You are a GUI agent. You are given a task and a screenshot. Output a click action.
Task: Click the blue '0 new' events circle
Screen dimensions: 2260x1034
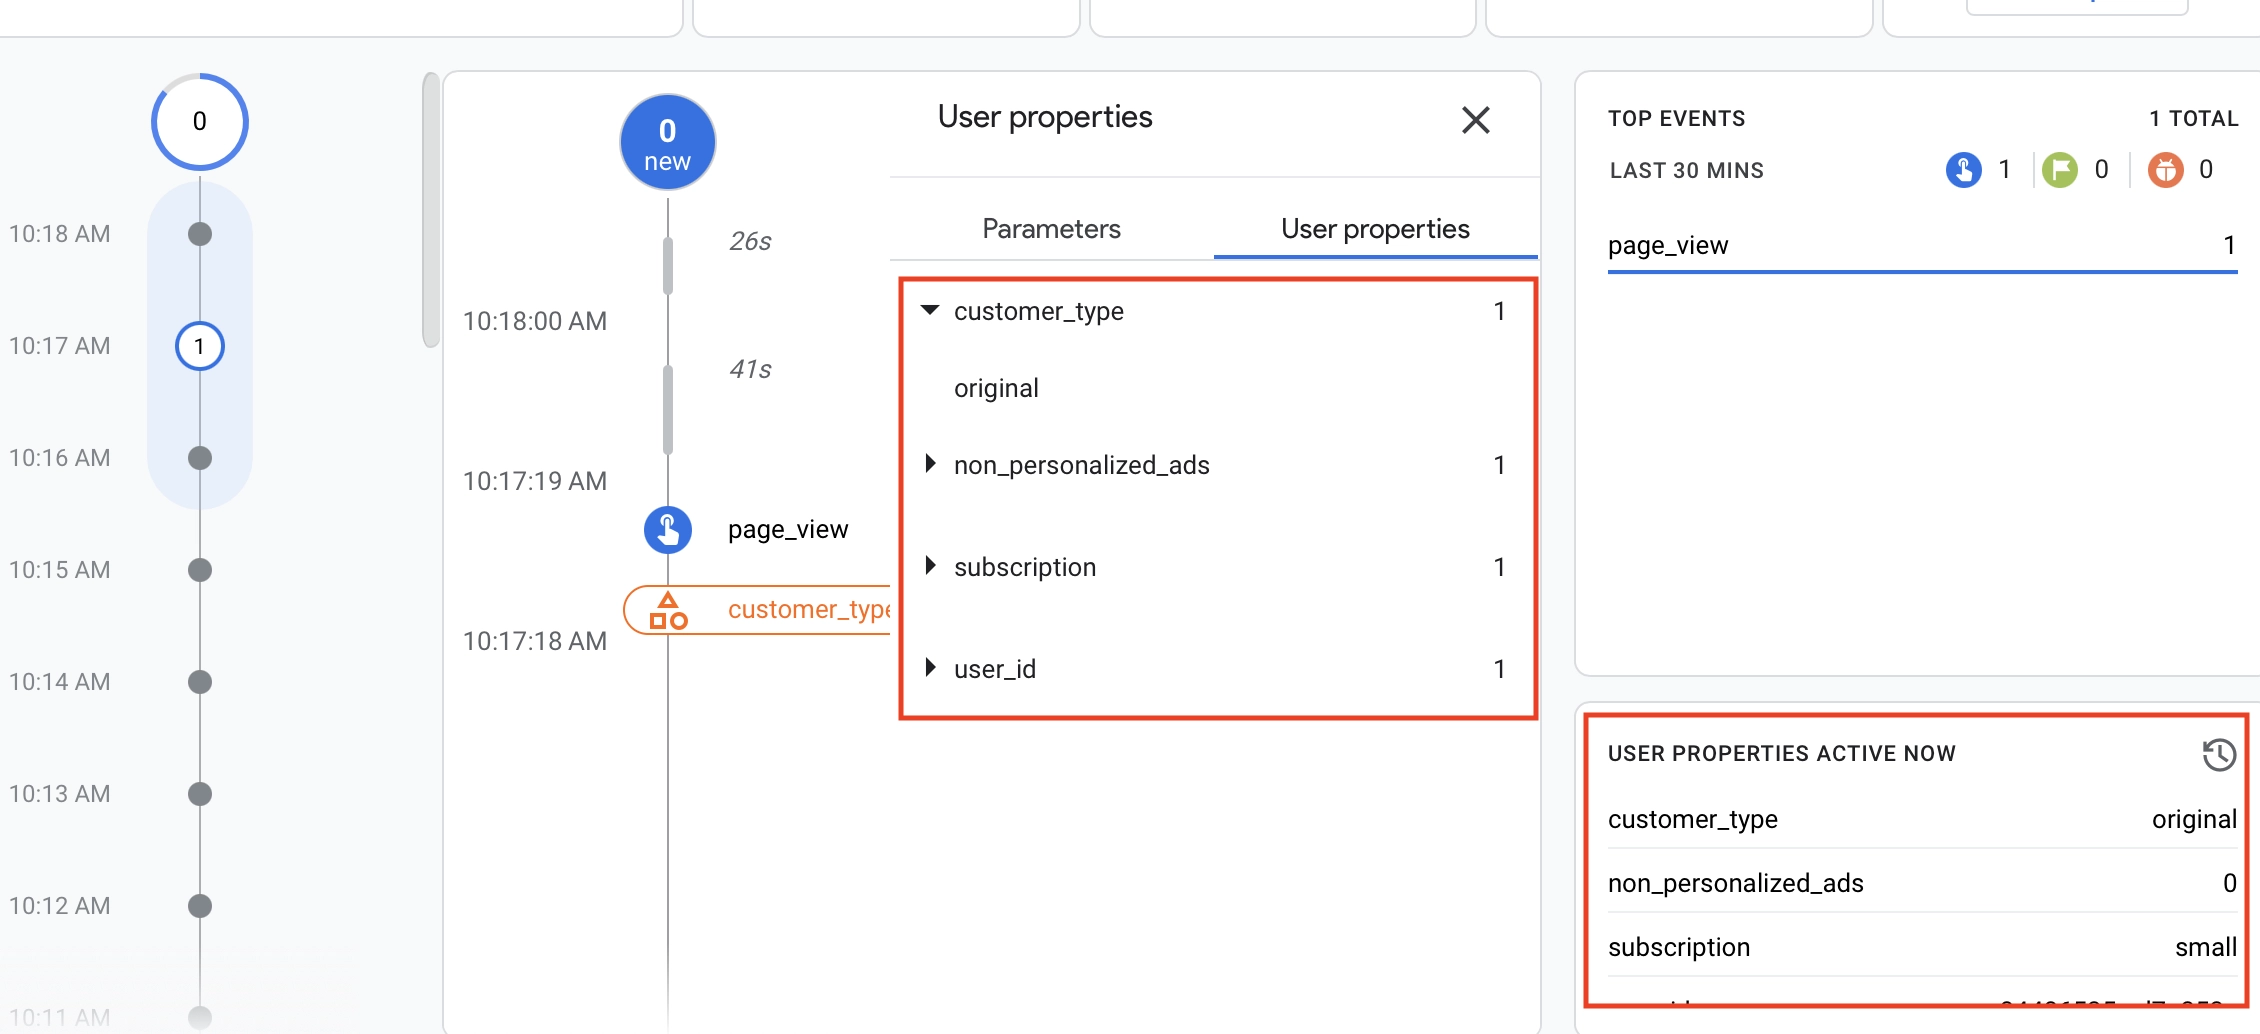(667, 143)
